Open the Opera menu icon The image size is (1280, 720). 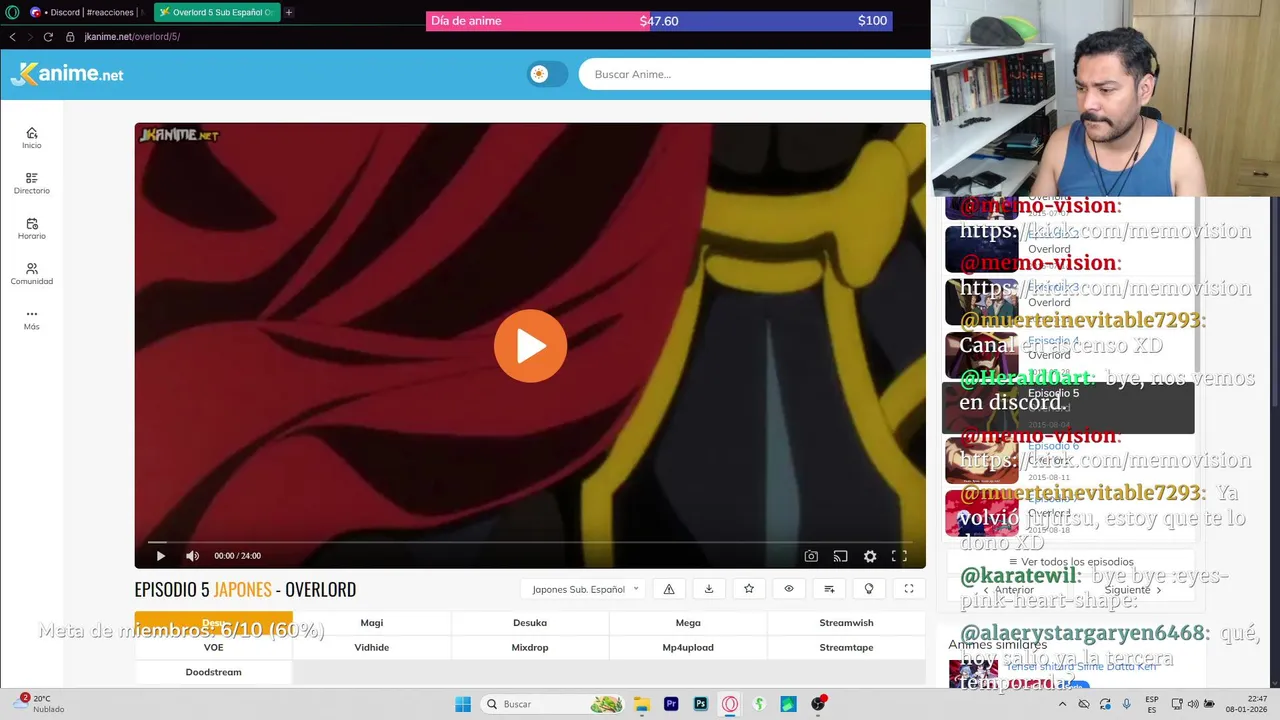[12, 12]
